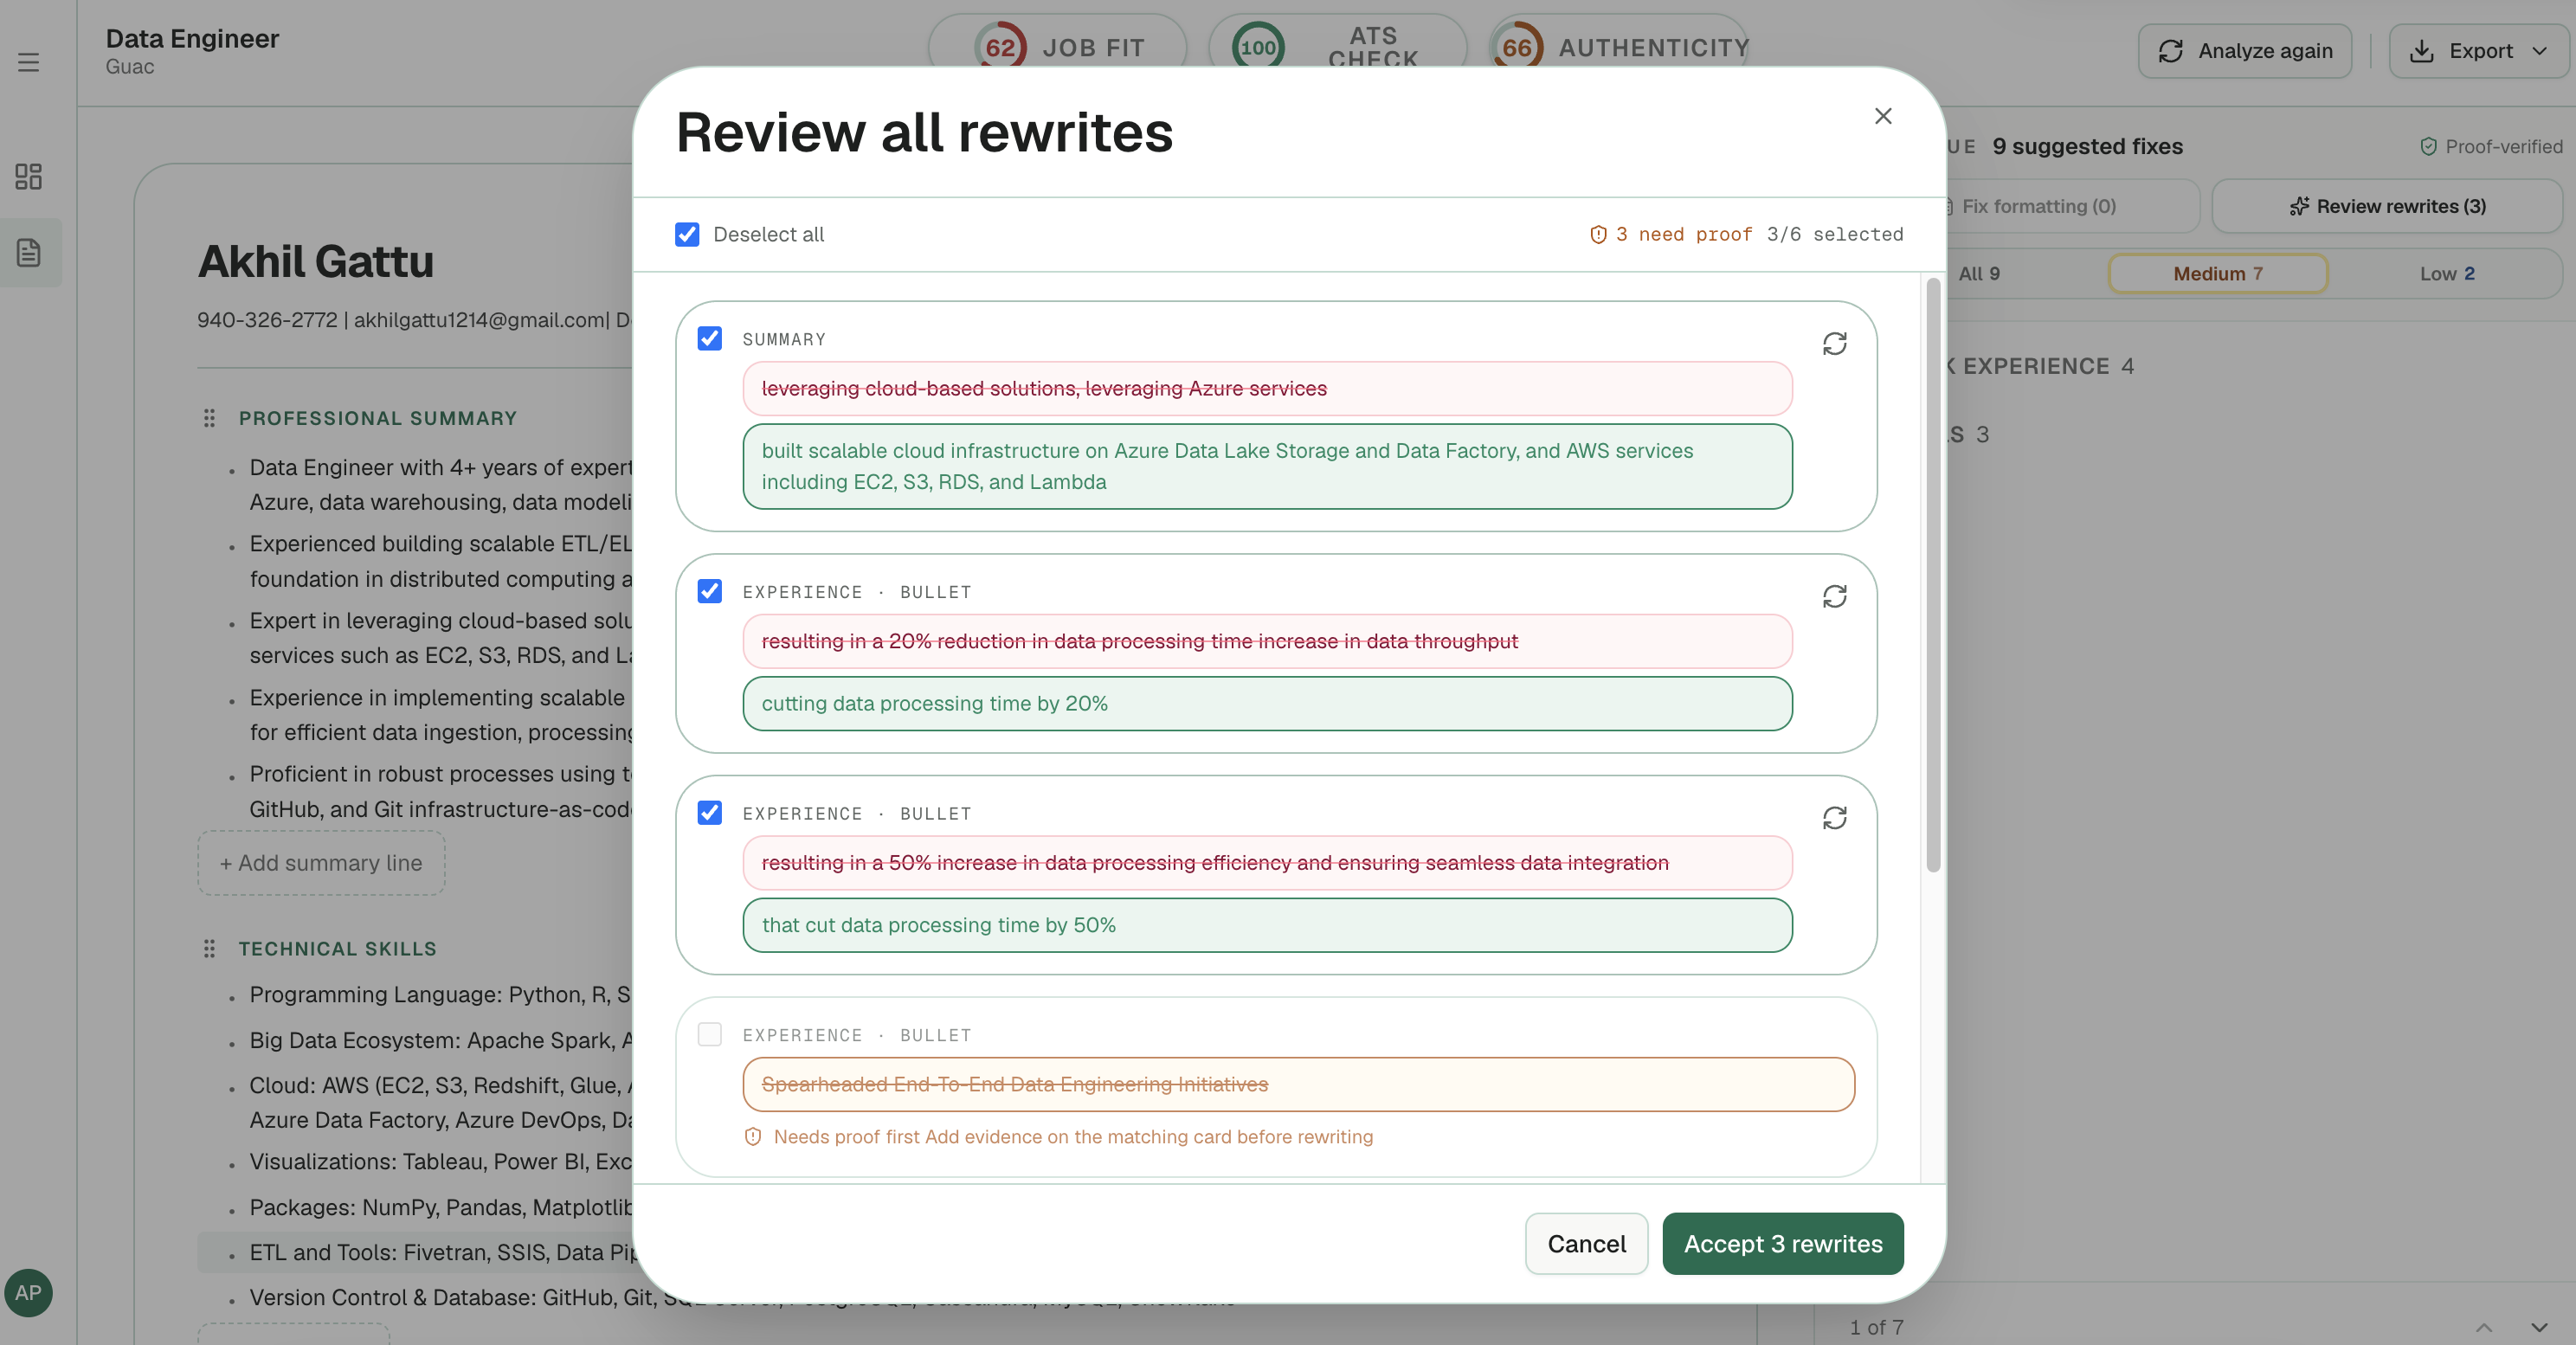This screenshot has height=1345, width=2576.
Task: Select the built scalable cloud infrastructure suggestion
Action: (1267, 466)
